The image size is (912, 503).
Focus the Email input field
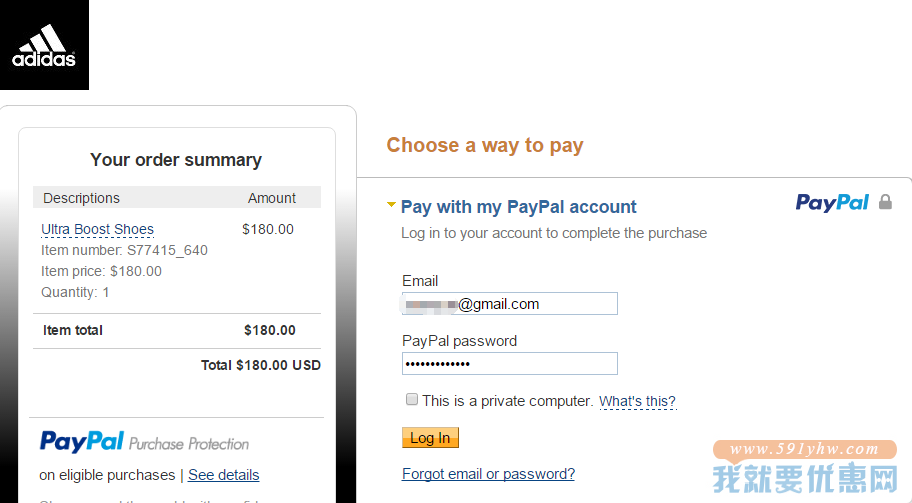tap(510, 304)
